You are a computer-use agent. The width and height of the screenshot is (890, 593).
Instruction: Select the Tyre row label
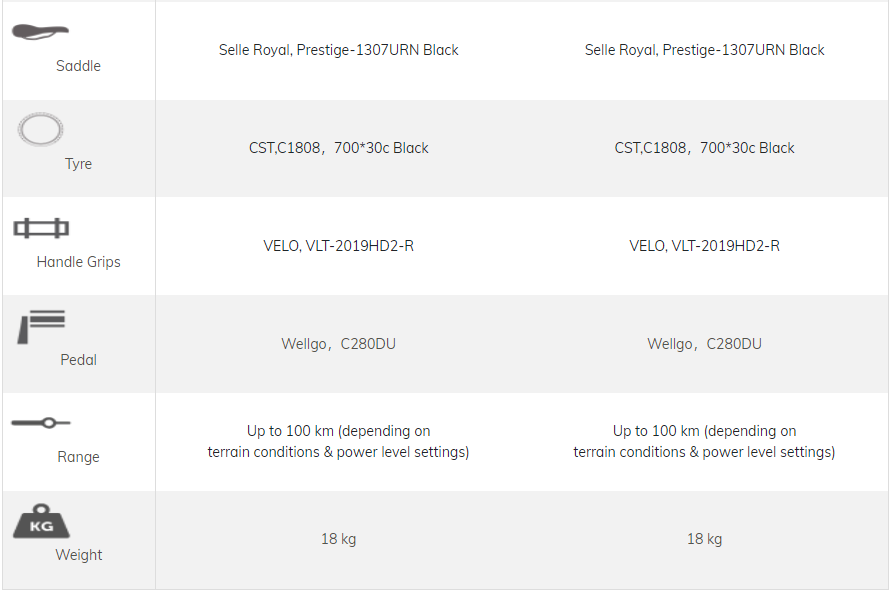(x=78, y=164)
